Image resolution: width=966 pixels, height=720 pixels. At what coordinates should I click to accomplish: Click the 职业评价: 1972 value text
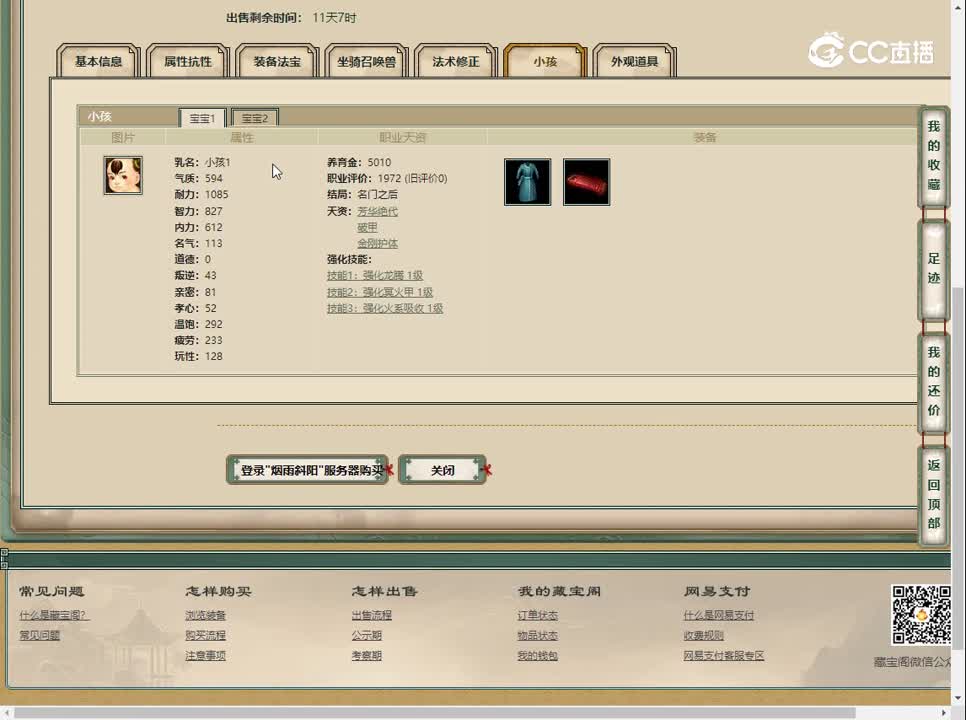click(x=388, y=178)
